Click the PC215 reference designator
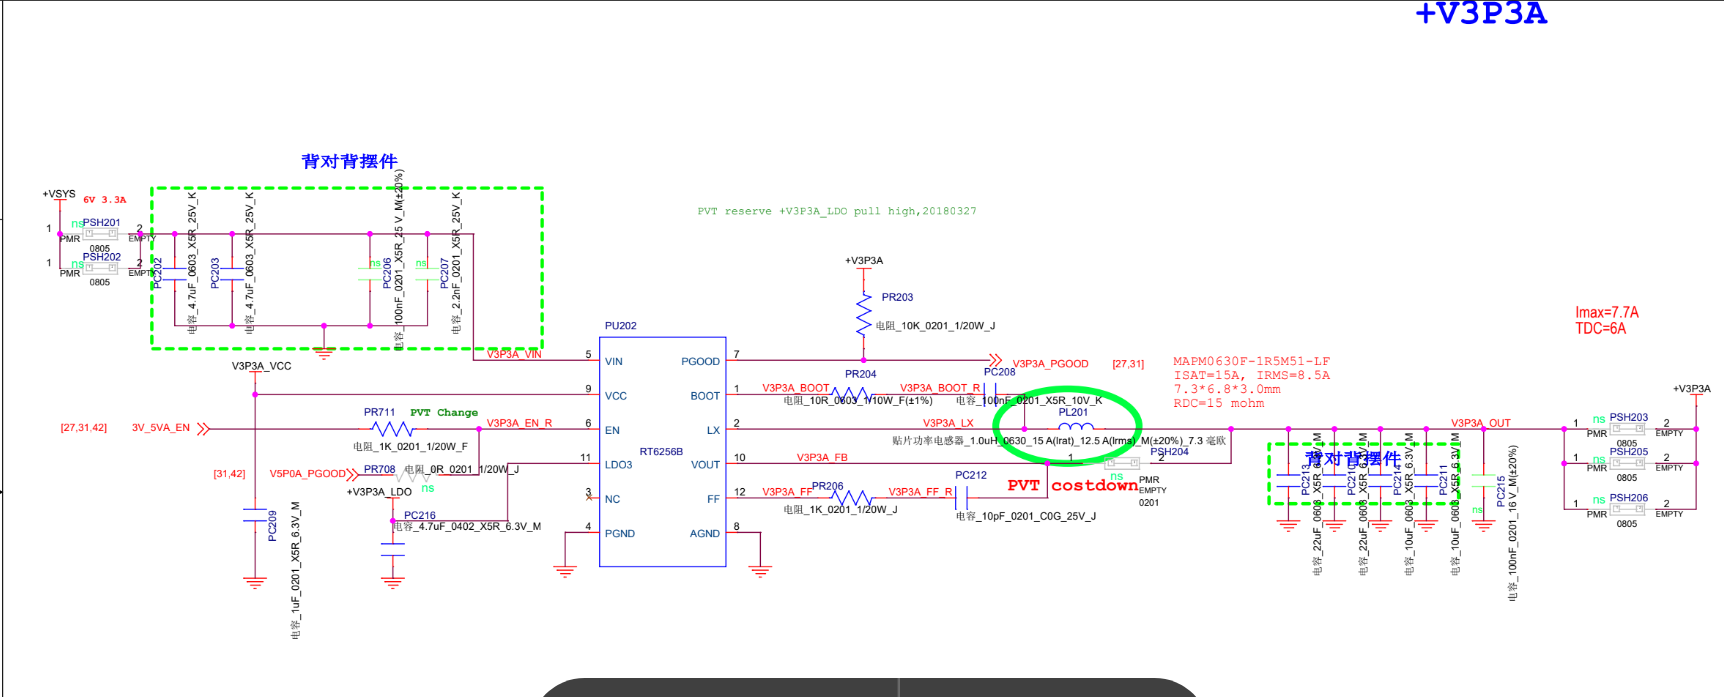 pyautogui.click(x=1501, y=492)
